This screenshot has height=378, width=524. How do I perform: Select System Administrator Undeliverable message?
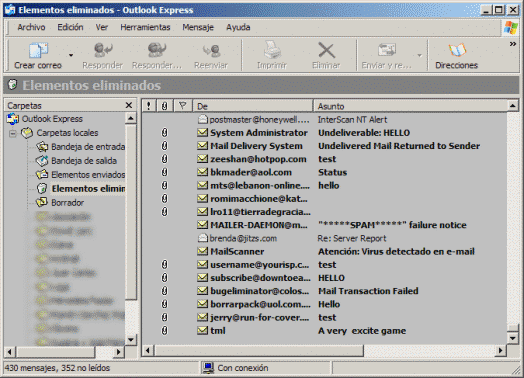point(324,133)
